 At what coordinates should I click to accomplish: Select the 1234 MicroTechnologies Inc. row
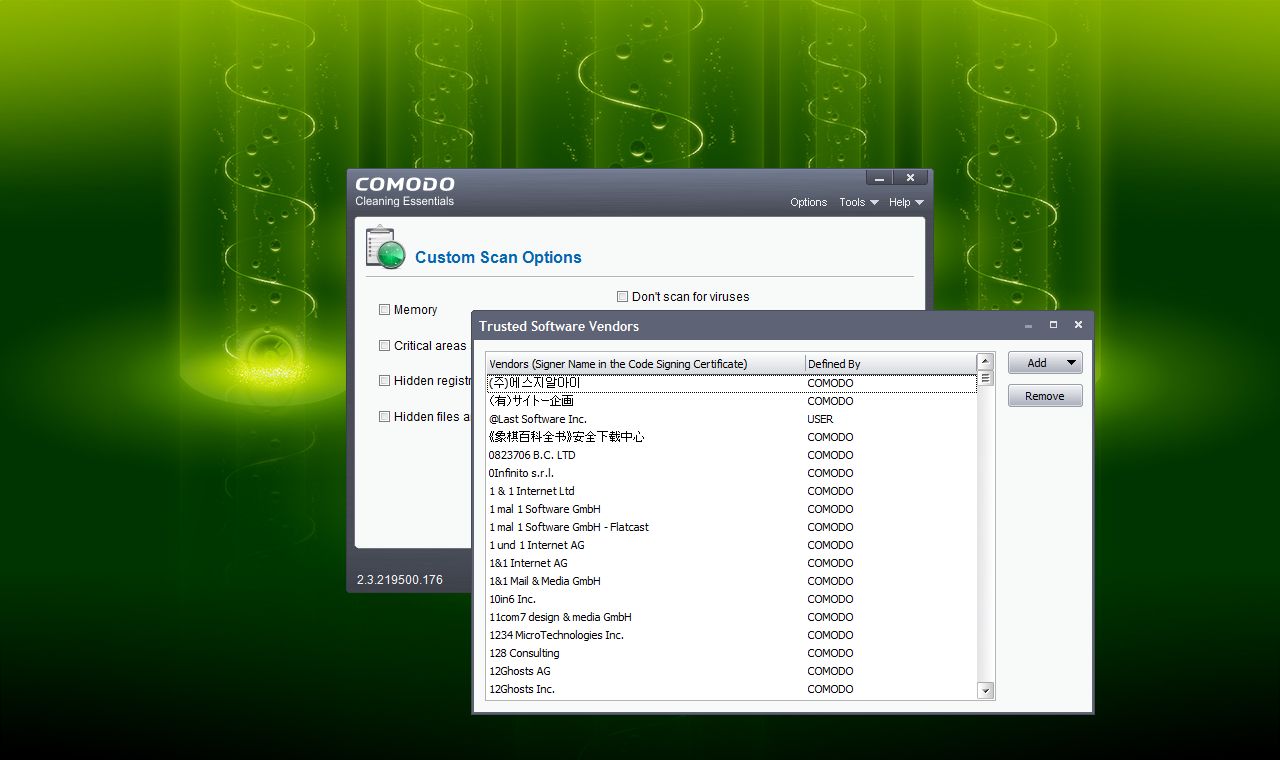coord(731,635)
